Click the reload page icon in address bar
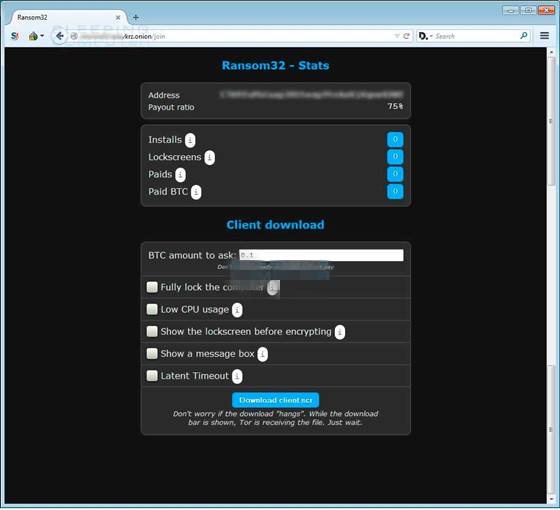 406,36
